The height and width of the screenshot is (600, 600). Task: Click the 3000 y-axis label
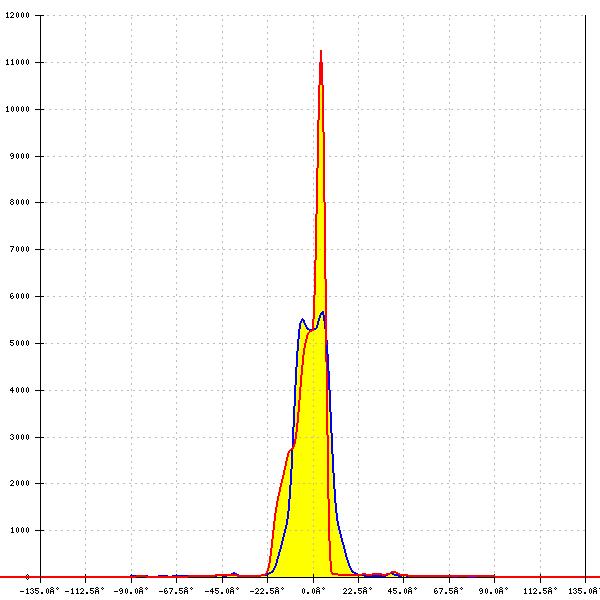20,437
